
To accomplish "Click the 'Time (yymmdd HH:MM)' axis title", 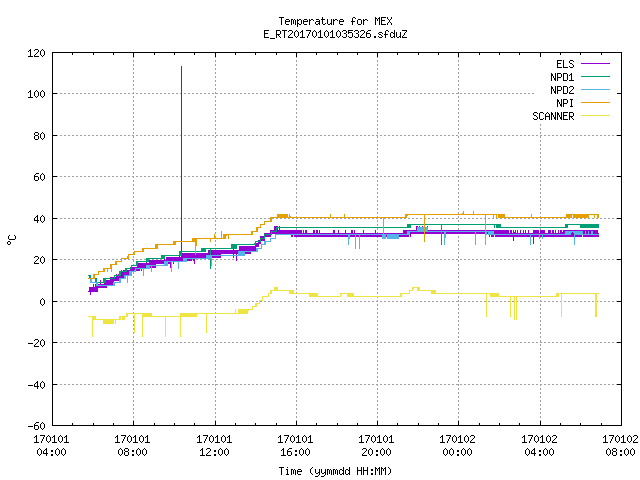I will pyautogui.click(x=335, y=471).
